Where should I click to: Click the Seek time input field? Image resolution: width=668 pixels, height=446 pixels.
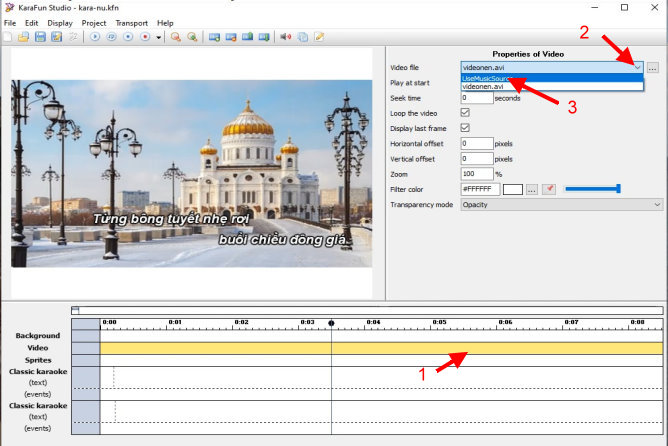[476, 98]
